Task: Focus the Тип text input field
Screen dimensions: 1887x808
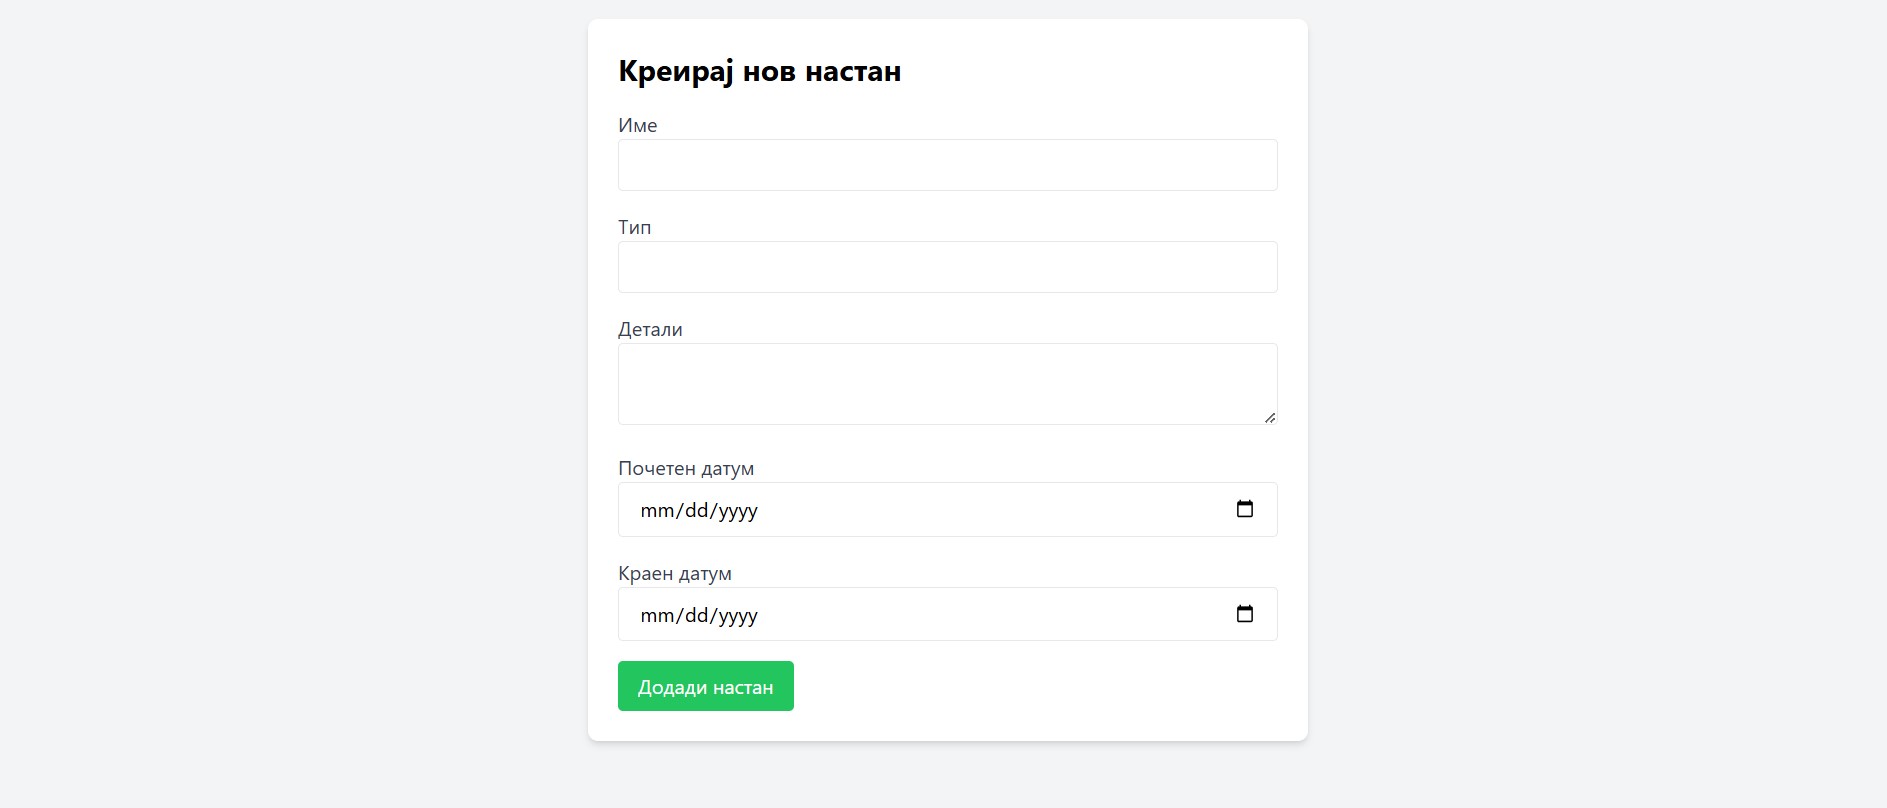Action: 947,267
